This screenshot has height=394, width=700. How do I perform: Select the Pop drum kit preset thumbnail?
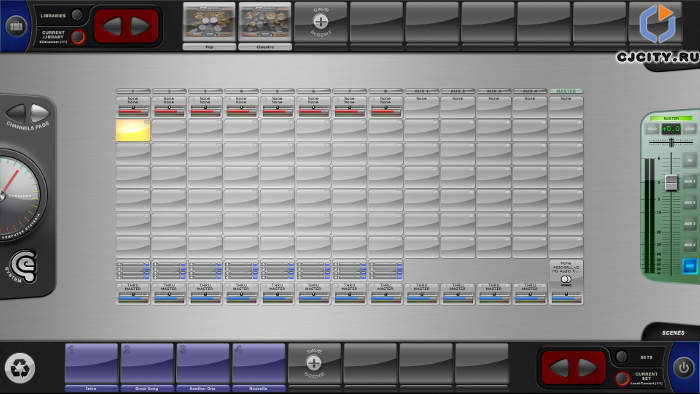[209, 22]
